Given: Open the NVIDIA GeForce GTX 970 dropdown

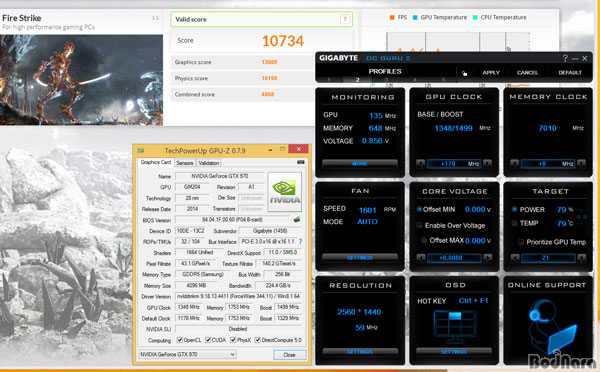Looking at the screenshot, I should [187, 354].
